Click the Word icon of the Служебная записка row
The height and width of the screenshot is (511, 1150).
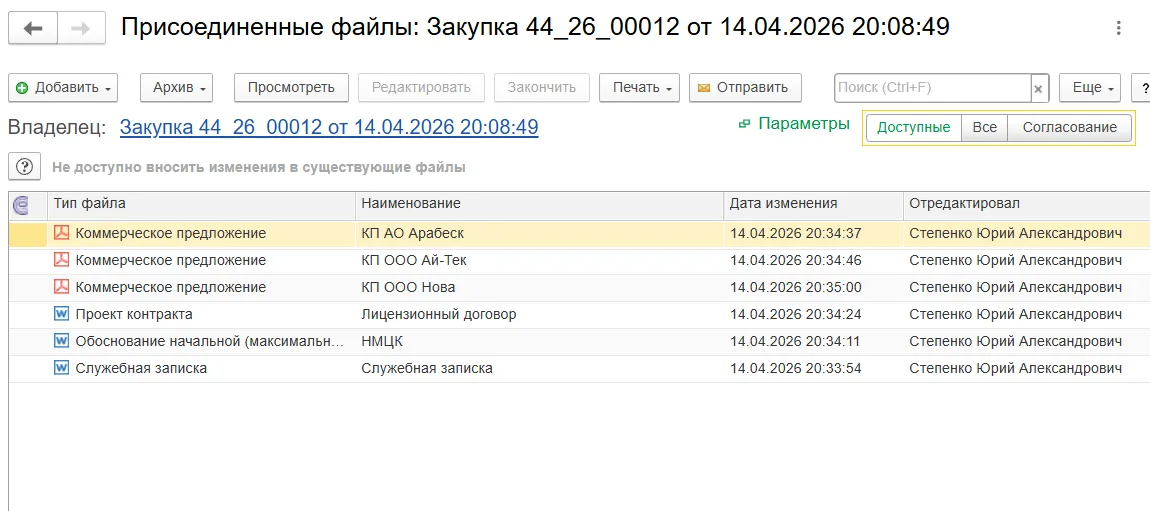pyautogui.click(x=62, y=369)
